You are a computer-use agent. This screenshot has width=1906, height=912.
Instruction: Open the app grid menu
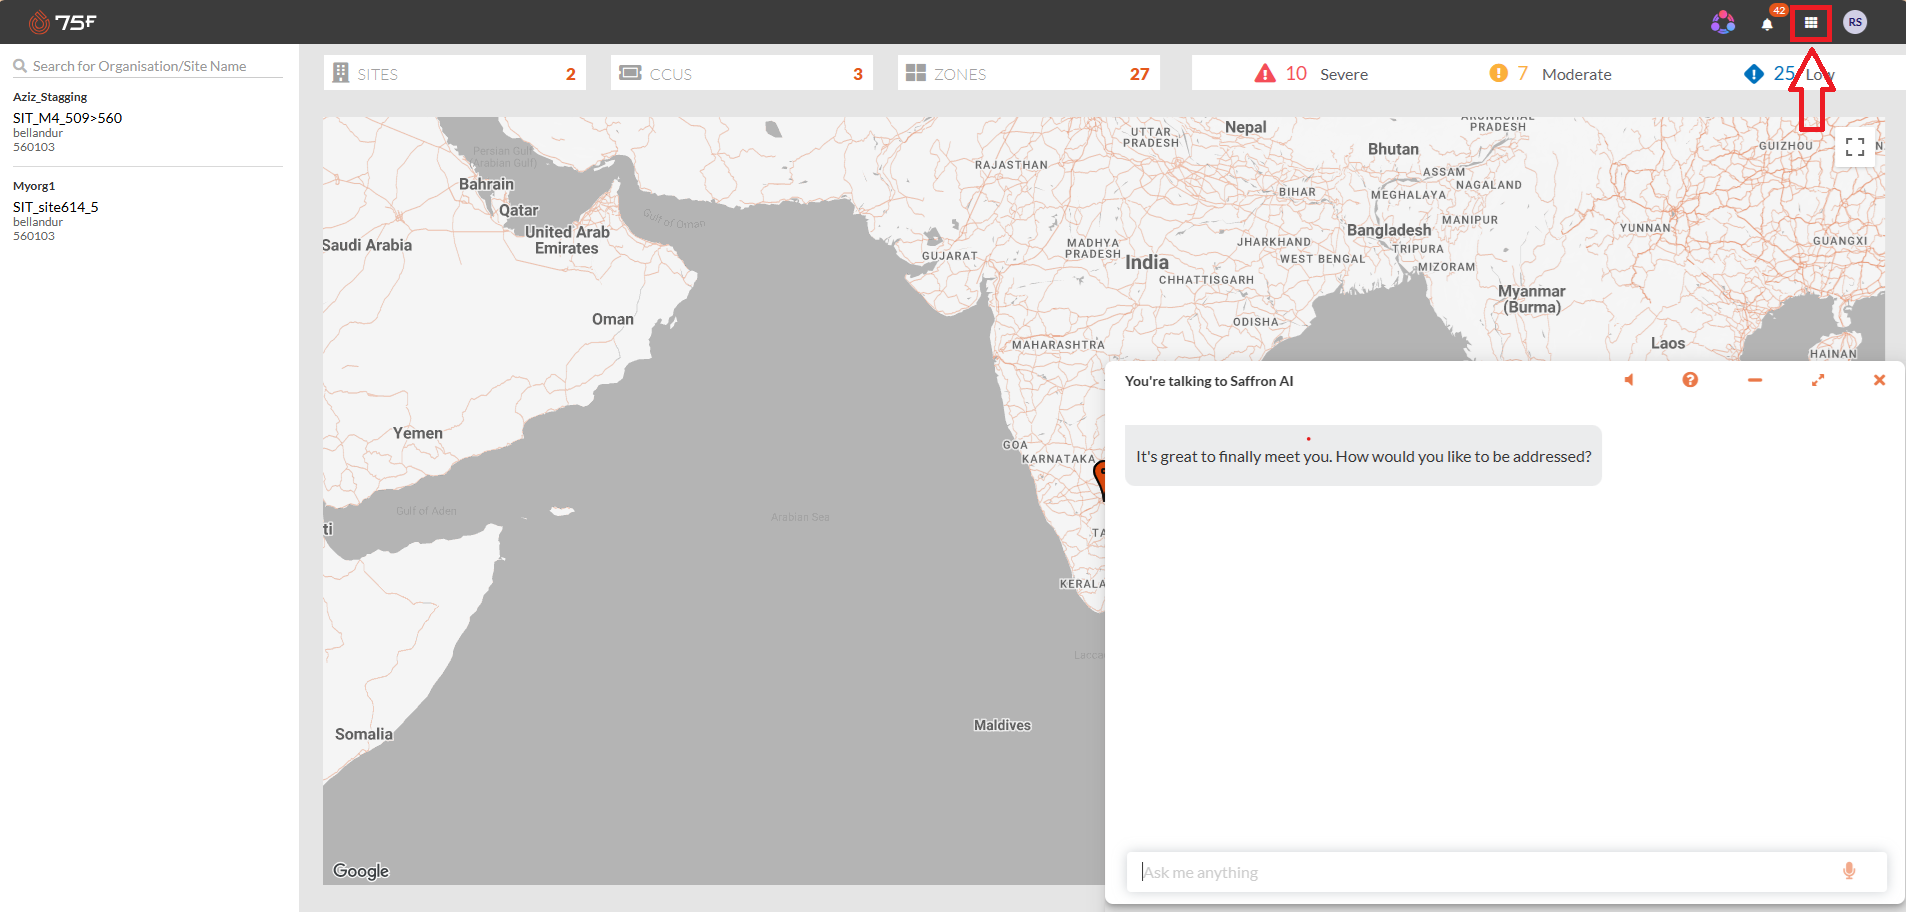pos(1811,22)
